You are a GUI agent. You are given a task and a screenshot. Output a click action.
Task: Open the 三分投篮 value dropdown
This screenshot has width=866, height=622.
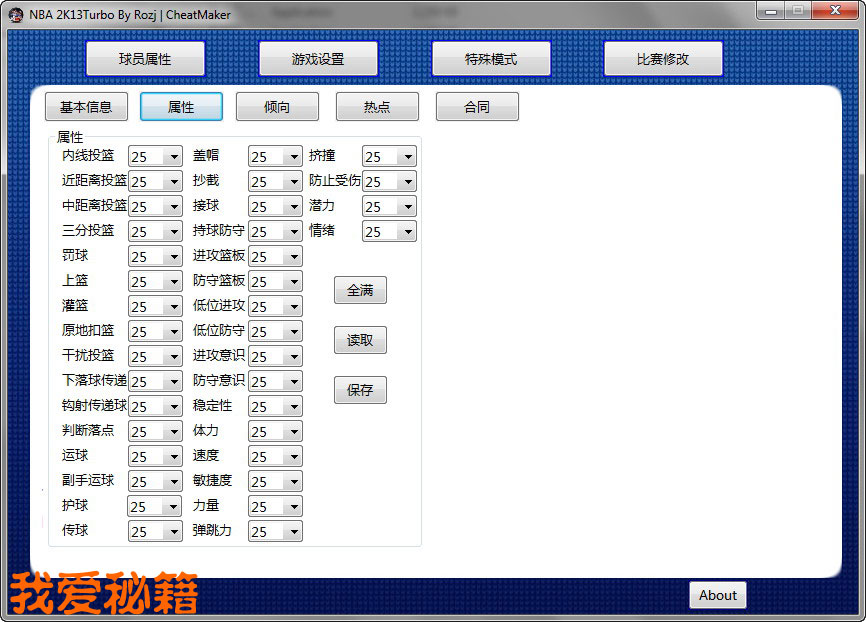173,232
